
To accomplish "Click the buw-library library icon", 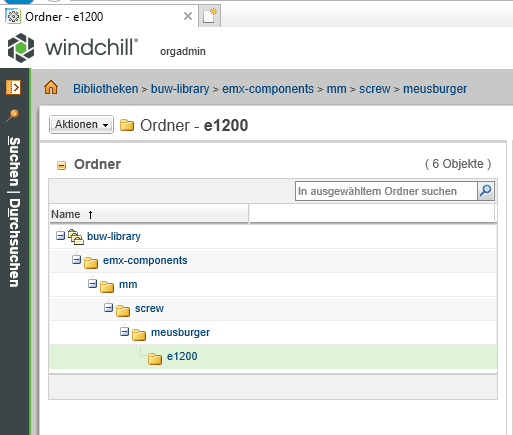I will pyautogui.click(x=76, y=237).
